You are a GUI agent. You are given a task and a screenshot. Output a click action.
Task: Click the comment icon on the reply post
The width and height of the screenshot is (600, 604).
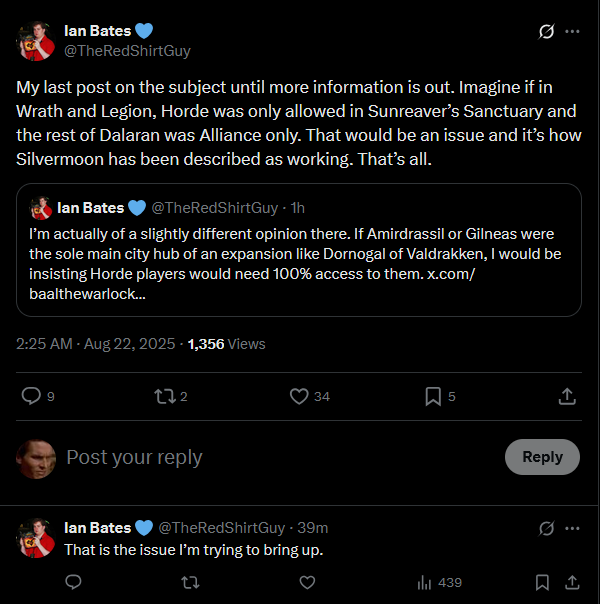pos(73,581)
